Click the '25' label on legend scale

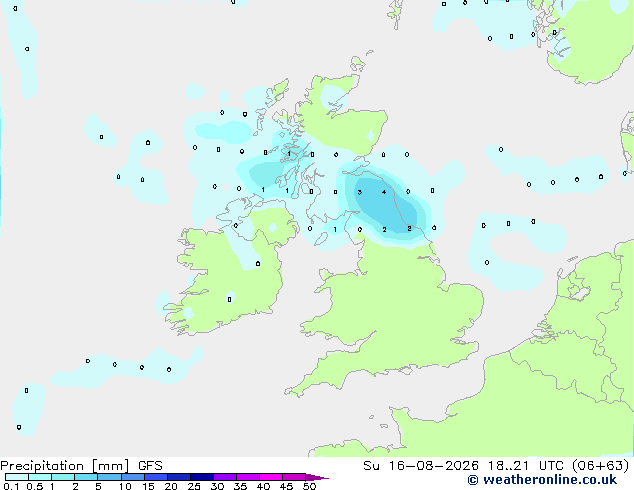point(194,486)
